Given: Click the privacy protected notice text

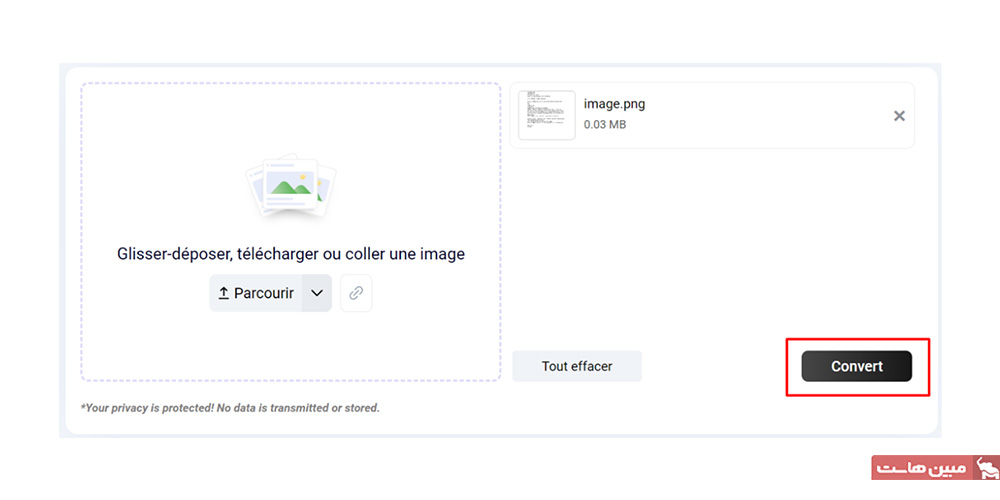Looking at the screenshot, I should point(230,408).
